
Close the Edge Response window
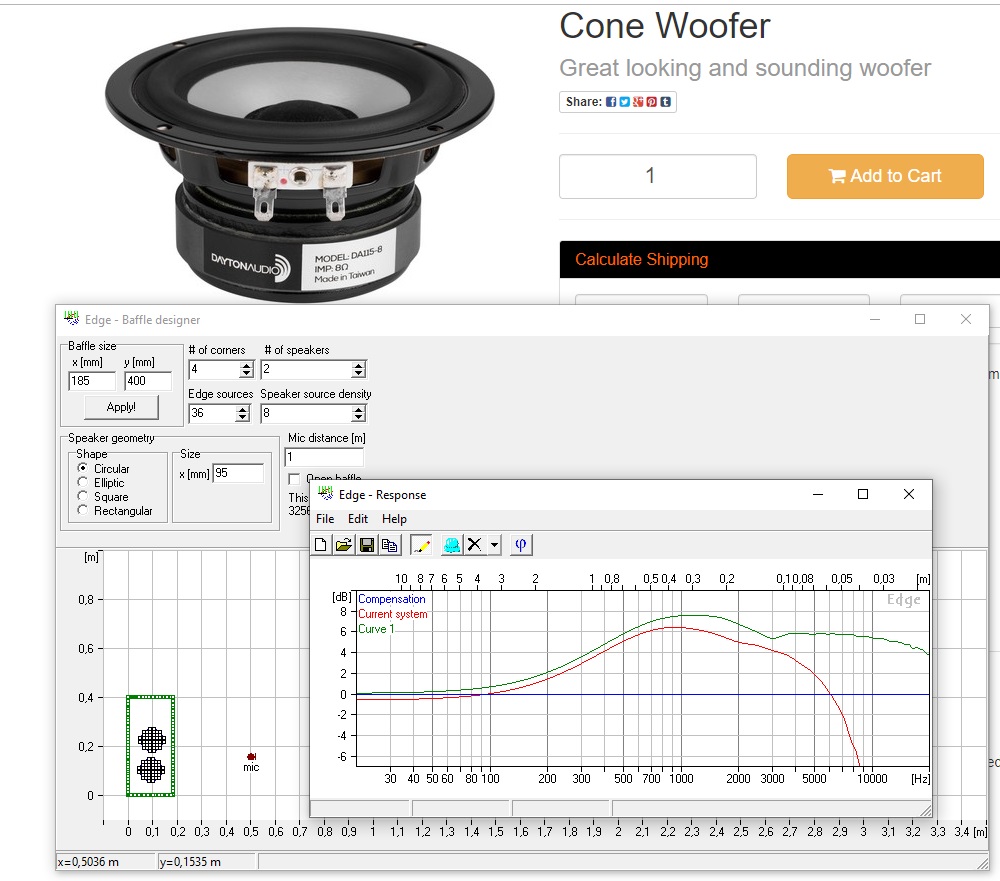click(909, 494)
